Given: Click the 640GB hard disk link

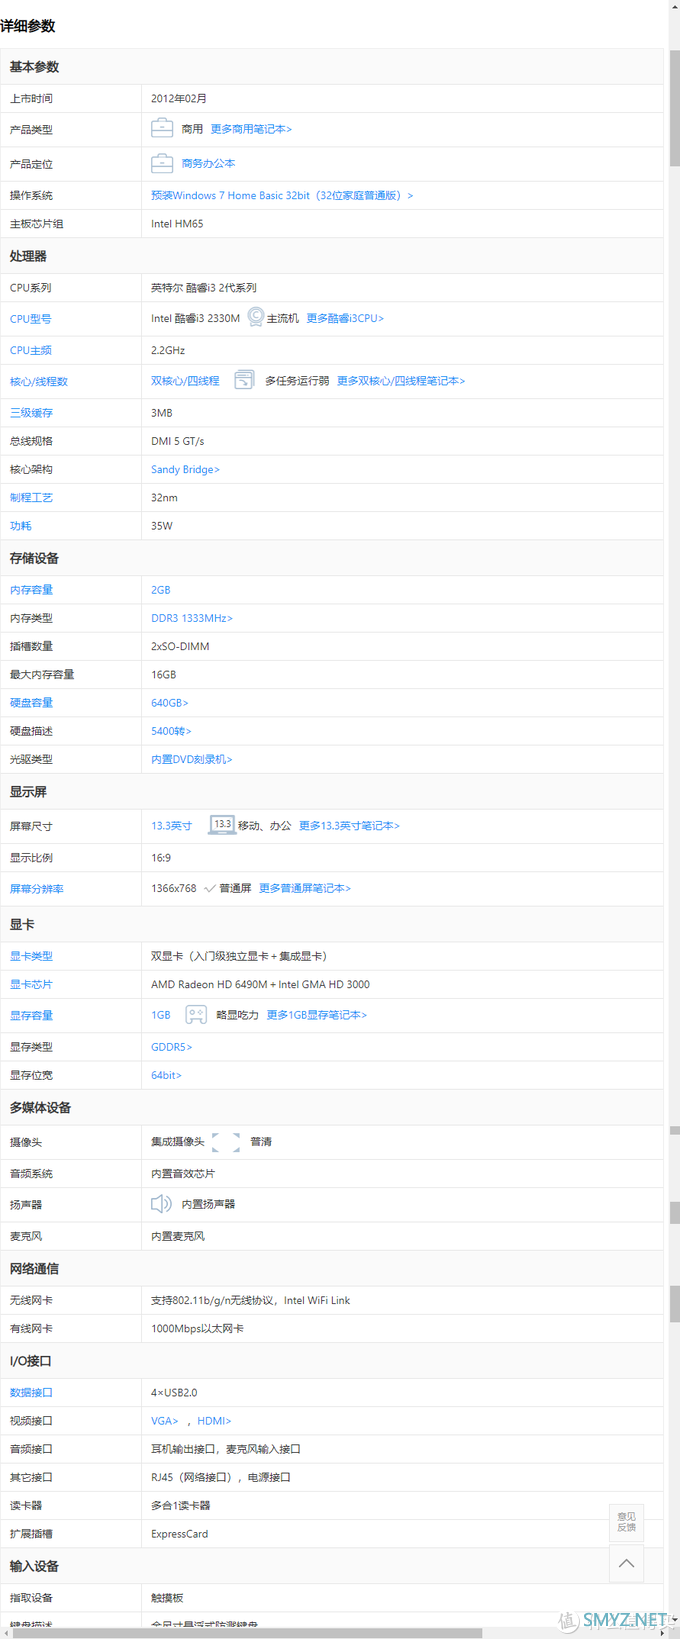Looking at the screenshot, I should 170,703.
